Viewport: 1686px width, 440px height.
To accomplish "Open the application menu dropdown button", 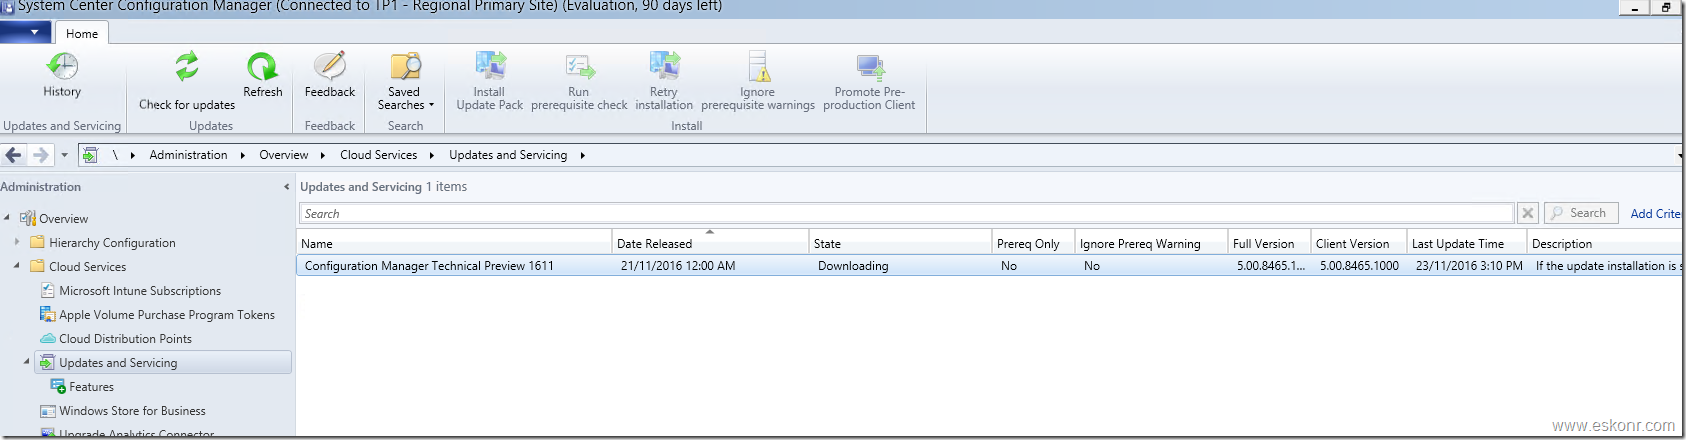I will click(x=26, y=32).
